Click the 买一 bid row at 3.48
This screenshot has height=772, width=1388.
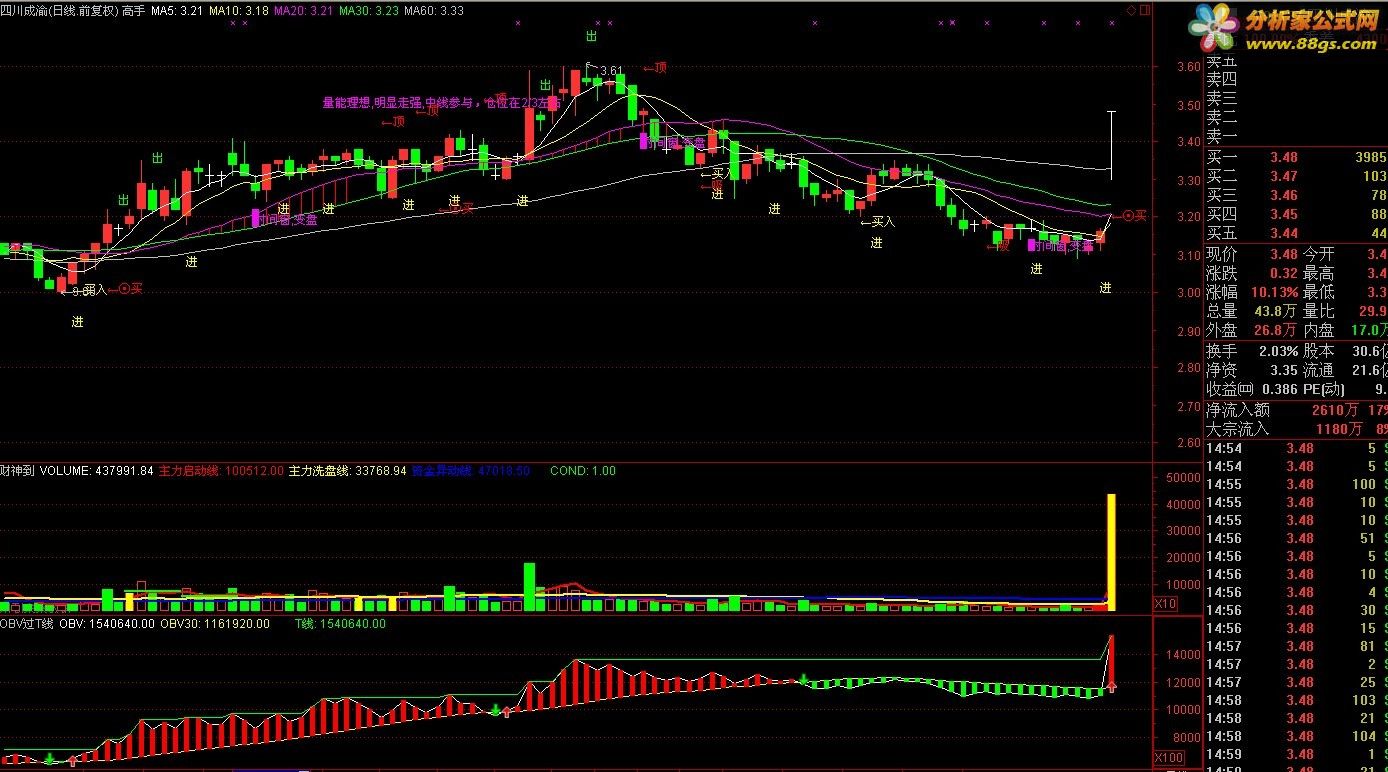click(x=1296, y=157)
